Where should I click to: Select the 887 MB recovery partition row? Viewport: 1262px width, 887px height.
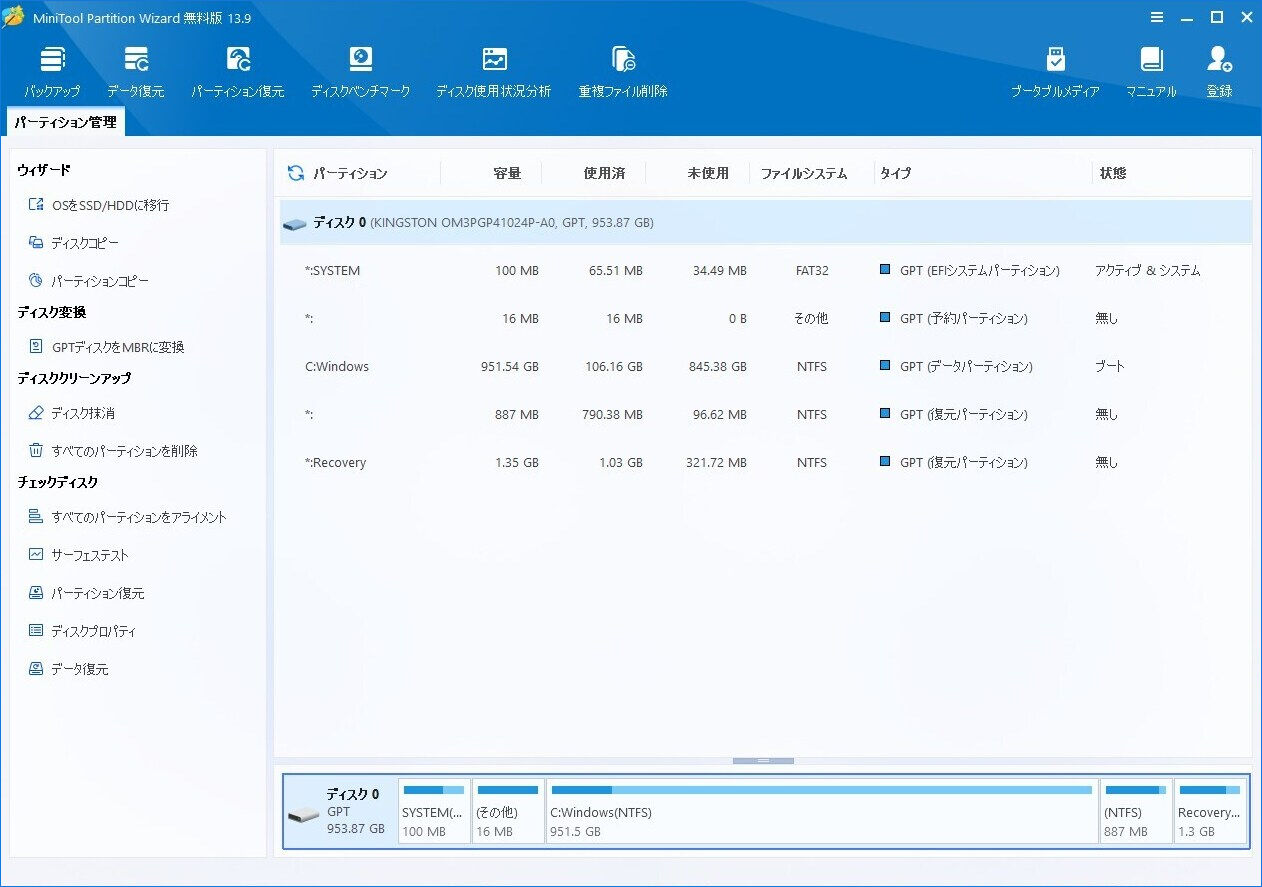[x=765, y=414]
